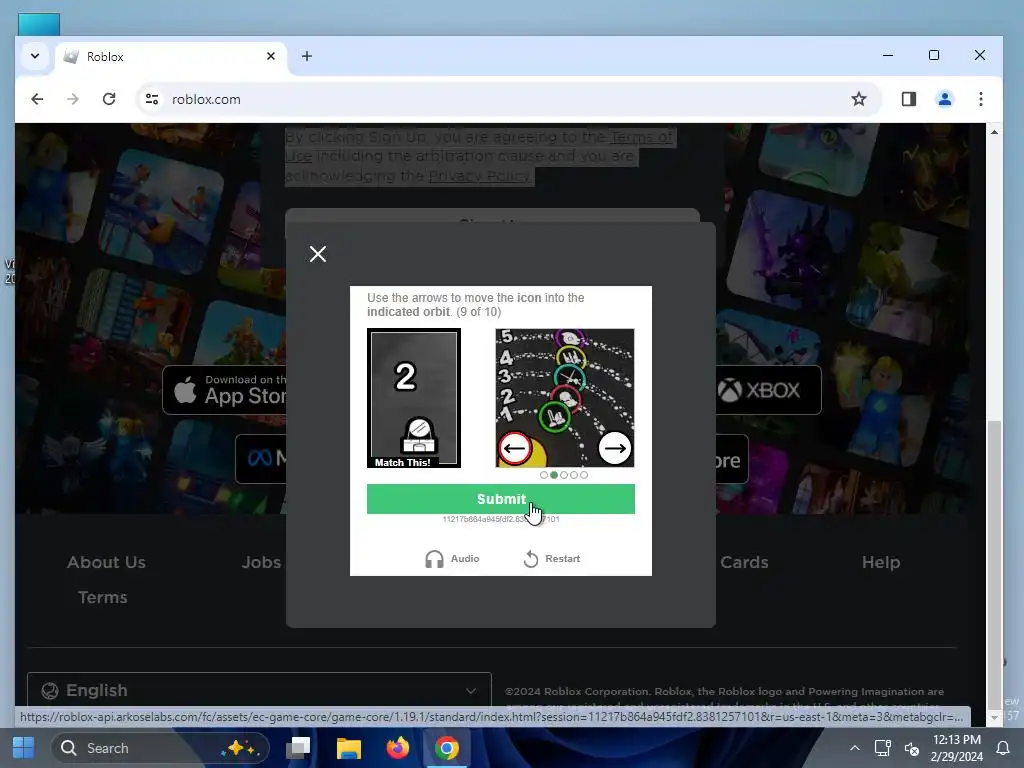The width and height of the screenshot is (1024, 768).
Task: Click the Xbox store badge
Action: (769, 390)
